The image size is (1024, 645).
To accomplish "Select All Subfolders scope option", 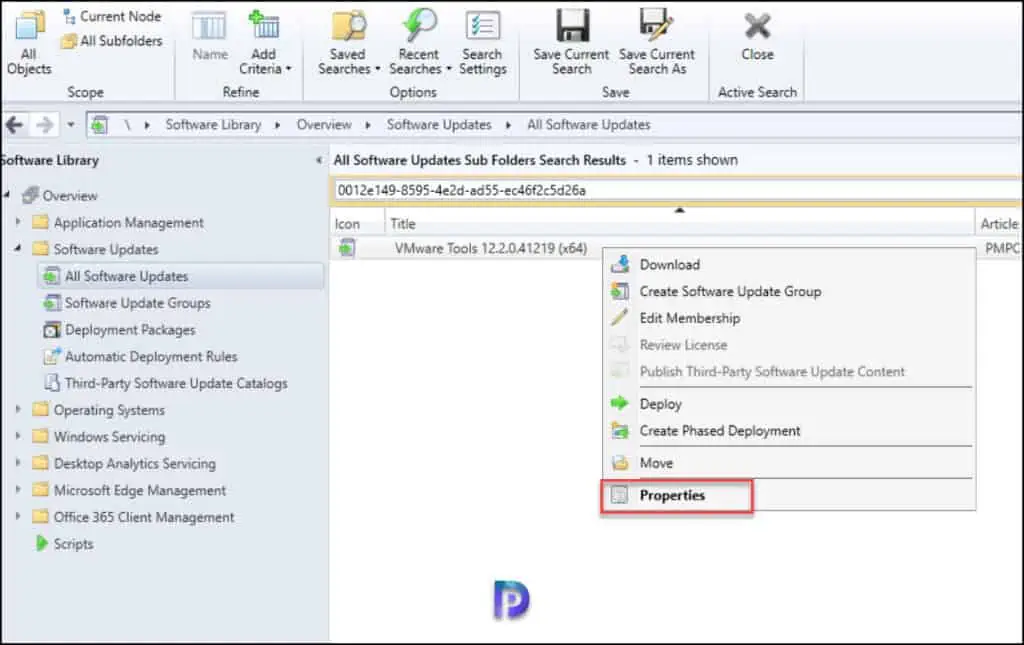I will coord(112,41).
